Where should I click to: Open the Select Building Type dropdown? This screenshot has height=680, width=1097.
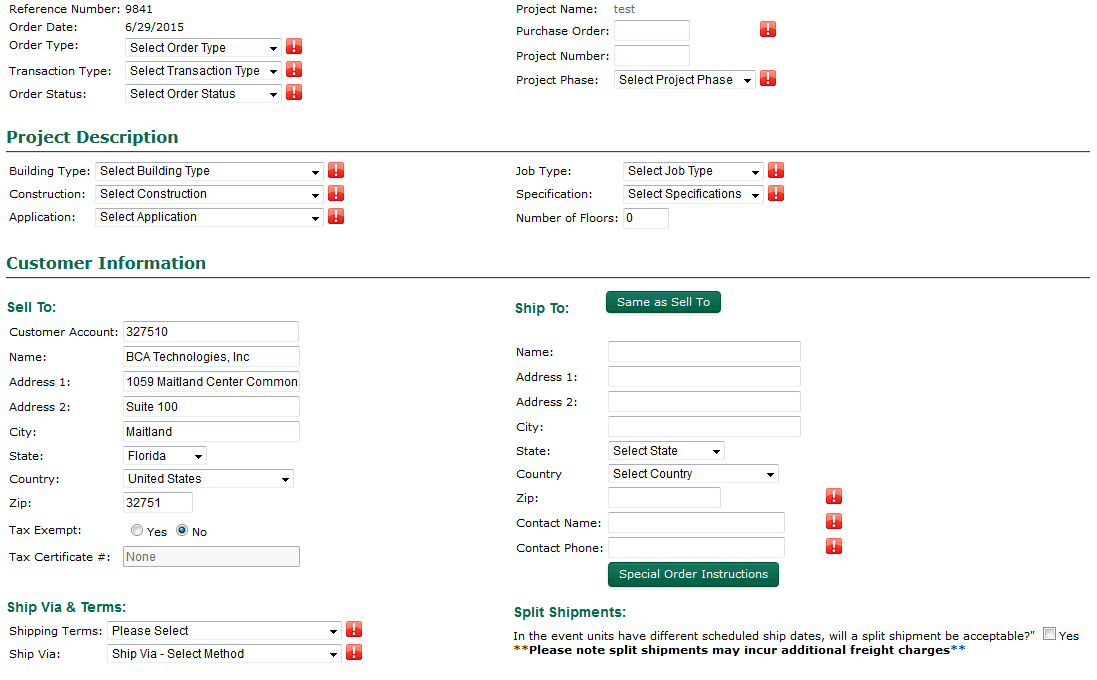pos(209,171)
